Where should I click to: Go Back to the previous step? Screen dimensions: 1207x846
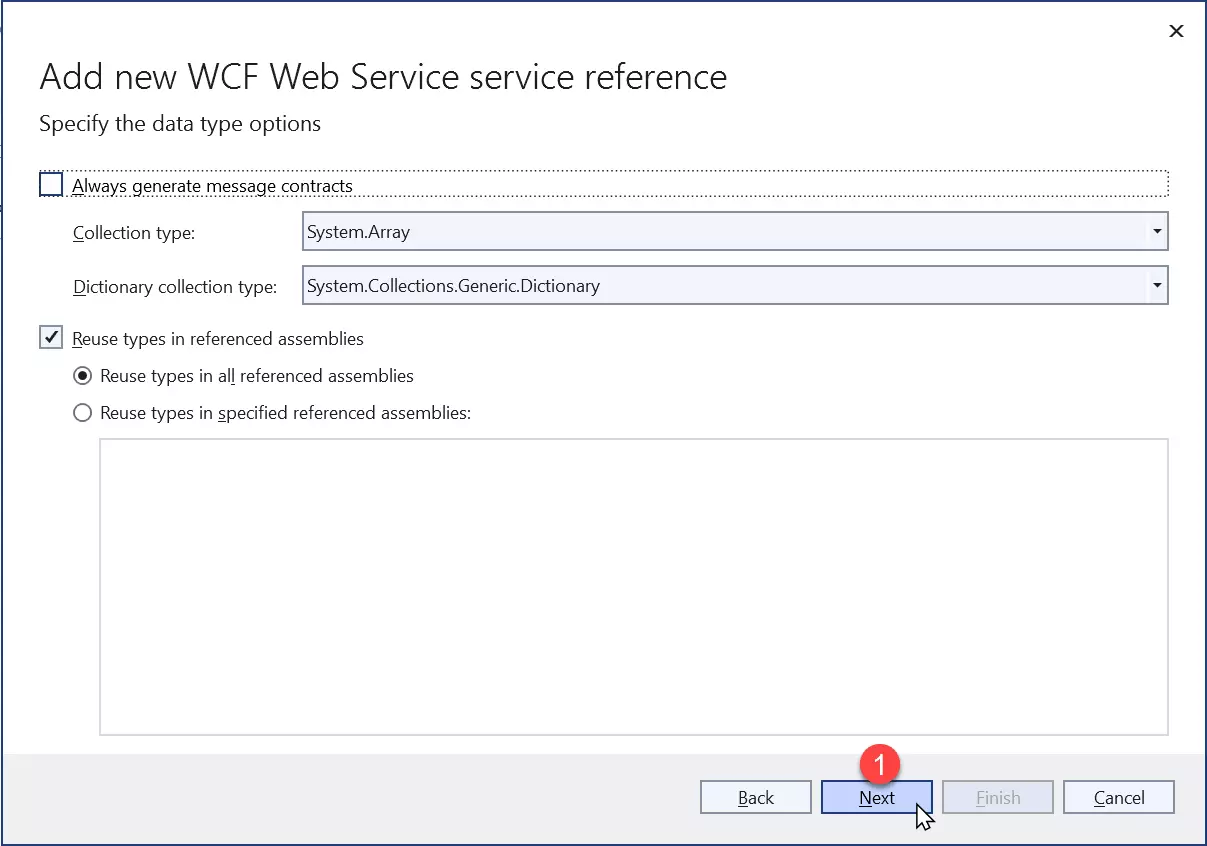click(756, 797)
